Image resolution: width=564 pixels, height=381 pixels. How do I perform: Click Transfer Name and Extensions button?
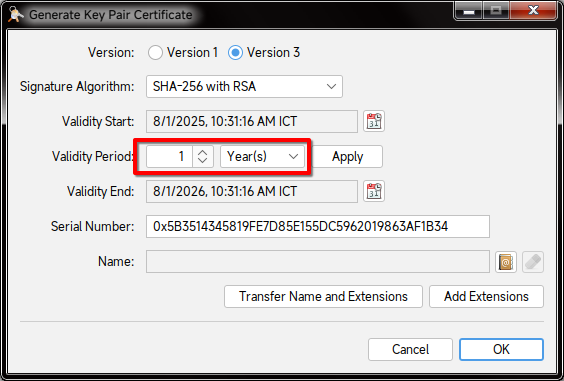point(323,296)
